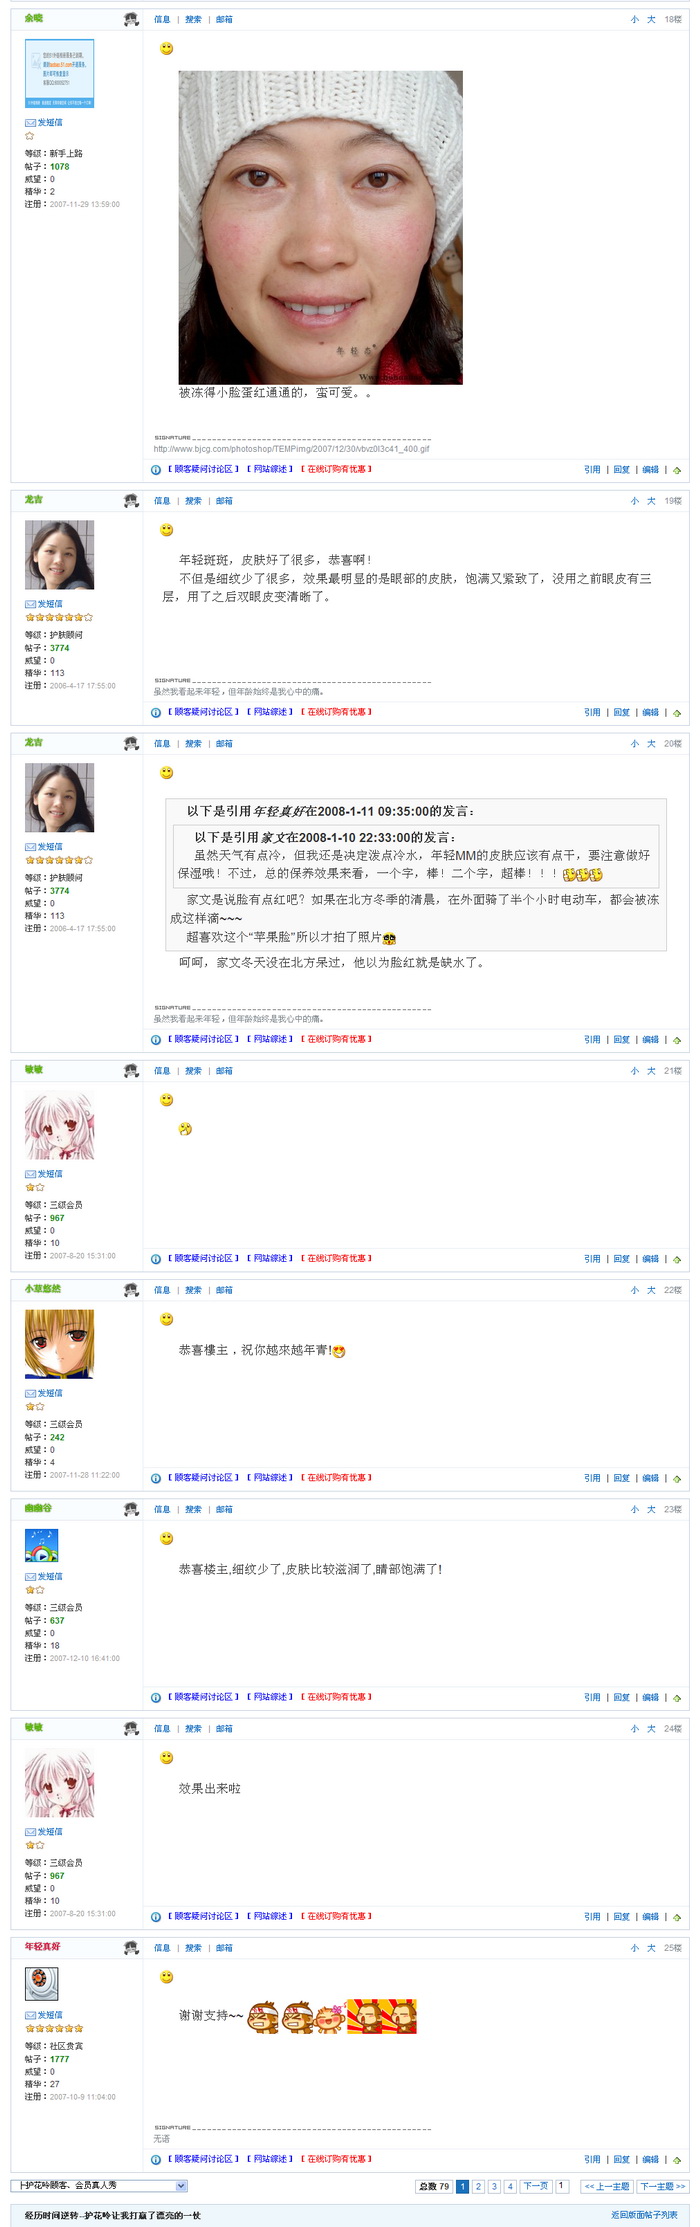700x2227 pixels.
Task: Click the user status icon beside 年轻真好 name
Action: point(131,1948)
